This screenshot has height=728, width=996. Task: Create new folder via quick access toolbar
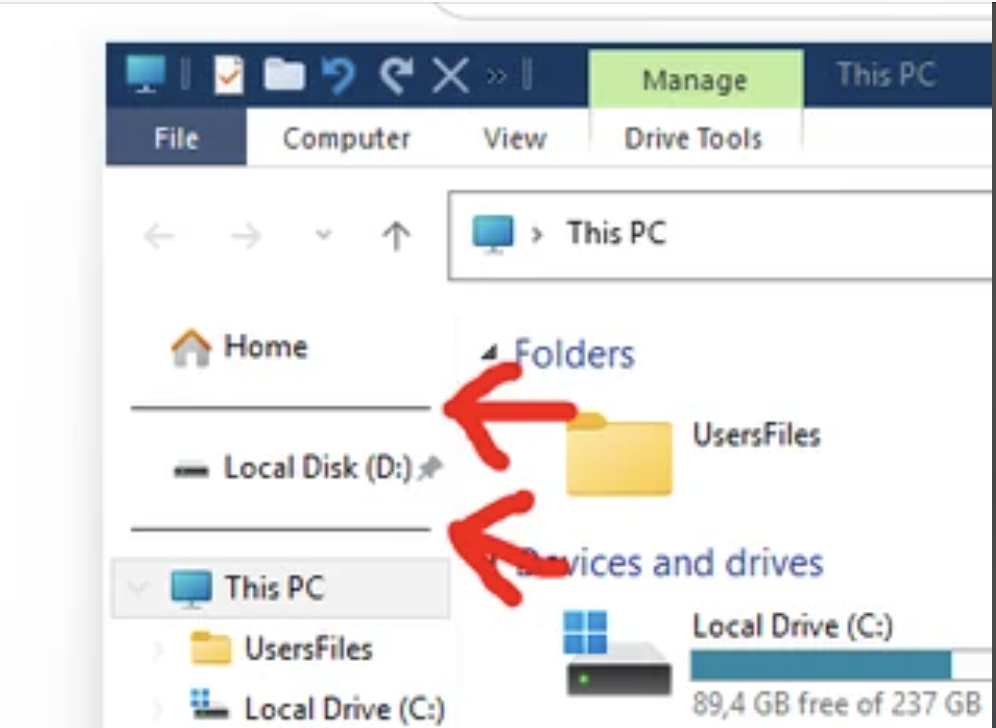(284, 75)
